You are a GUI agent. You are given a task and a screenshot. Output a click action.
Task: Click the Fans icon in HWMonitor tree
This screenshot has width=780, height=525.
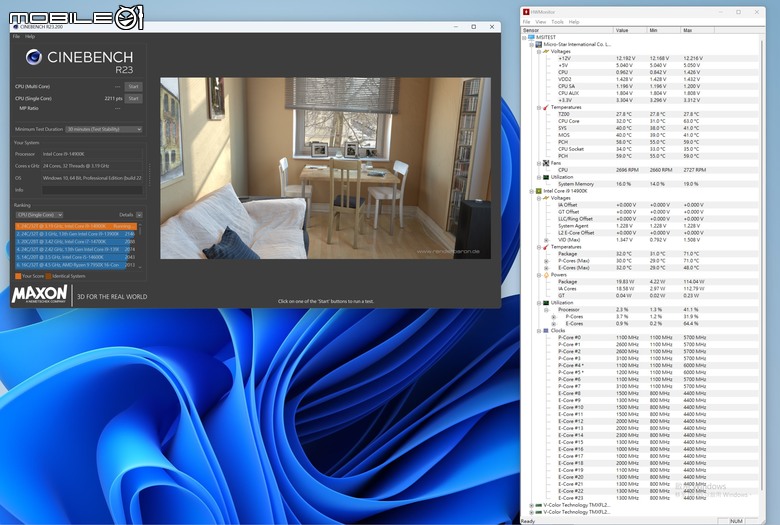tap(546, 163)
